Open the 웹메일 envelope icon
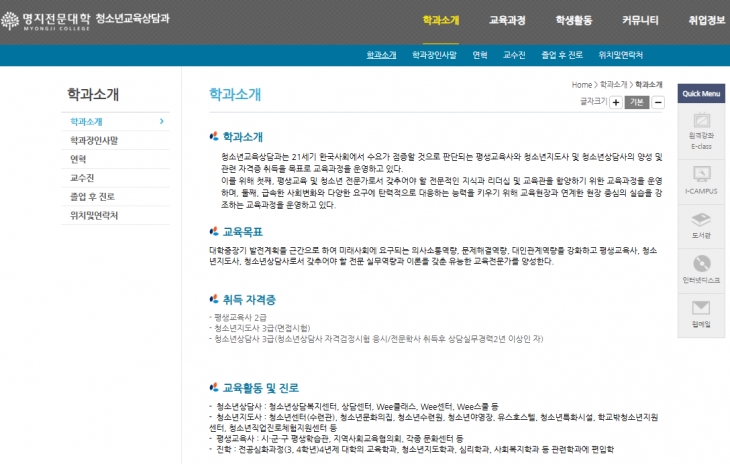The width and height of the screenshot is (730, 464). coord(701,309)
